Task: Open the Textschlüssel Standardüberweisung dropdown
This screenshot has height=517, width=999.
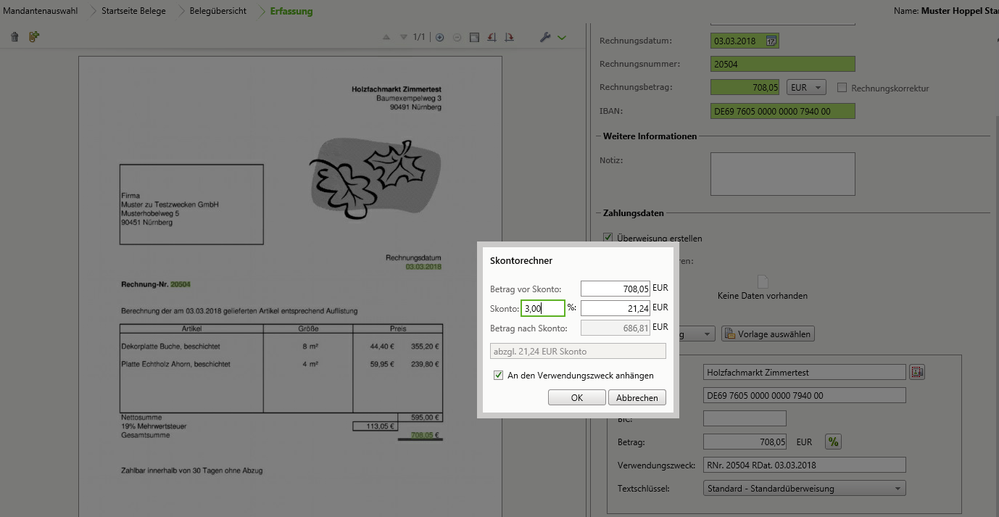Action: pyautogui.click(x=804, y=489)
